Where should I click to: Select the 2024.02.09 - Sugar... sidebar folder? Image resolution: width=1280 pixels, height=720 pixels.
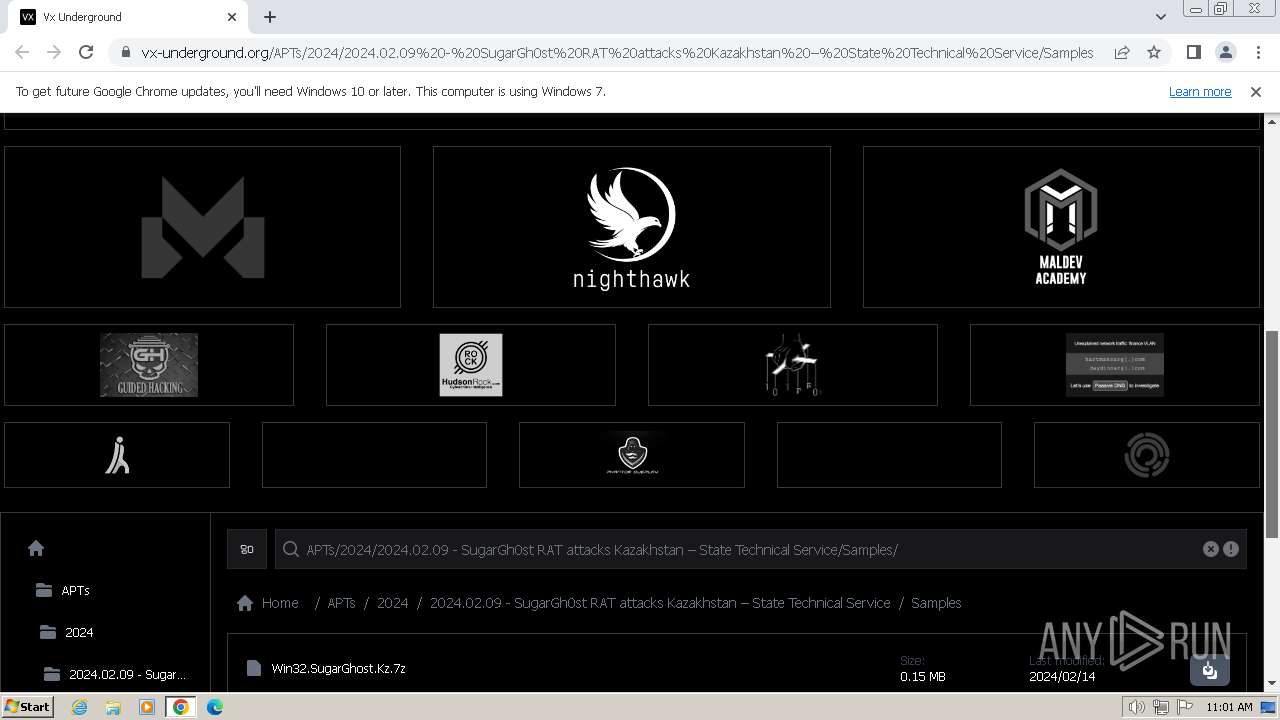(115, 674)
